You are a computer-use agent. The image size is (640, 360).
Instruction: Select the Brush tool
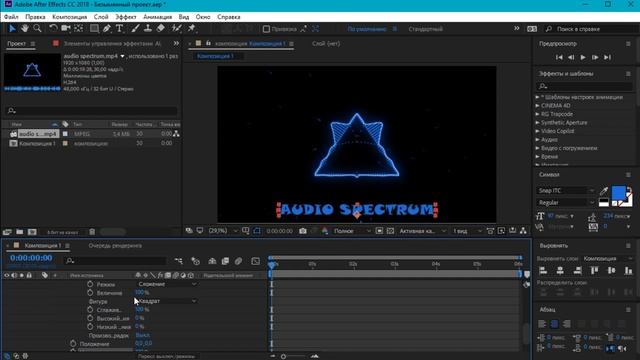pos(136,29)
